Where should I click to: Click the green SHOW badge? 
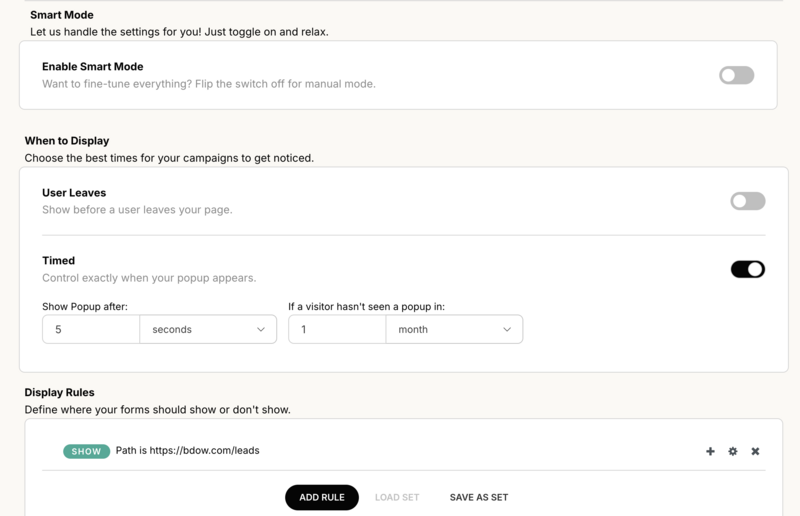[86, 451]
